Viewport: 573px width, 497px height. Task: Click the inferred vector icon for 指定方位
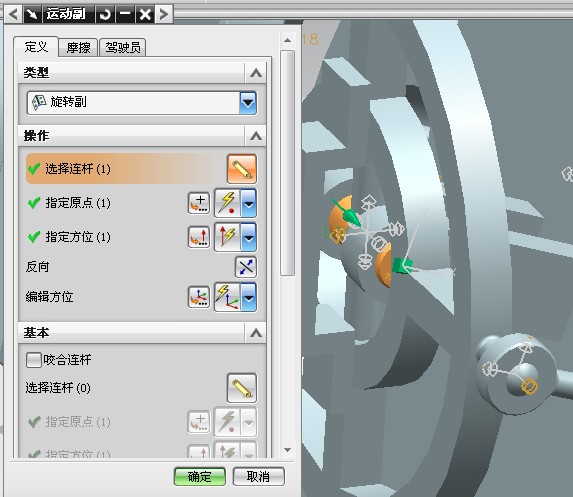click(228, 237)
